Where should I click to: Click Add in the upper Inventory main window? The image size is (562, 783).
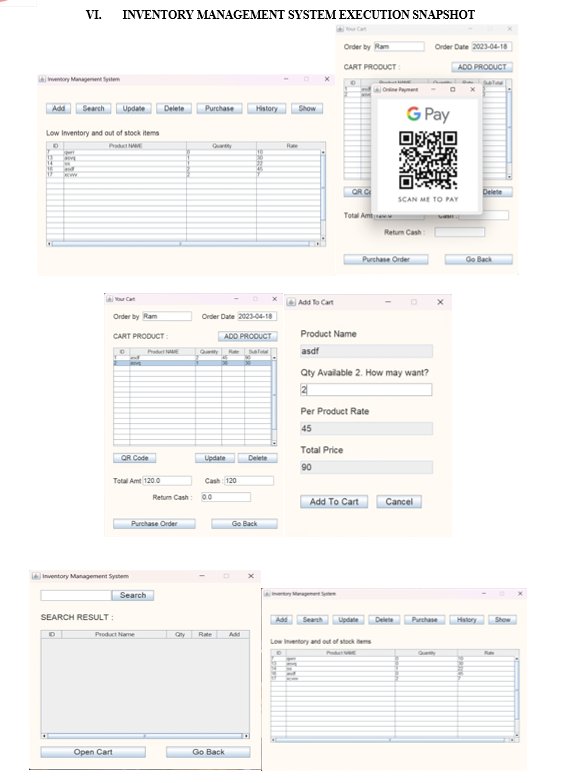click(58, 108)
